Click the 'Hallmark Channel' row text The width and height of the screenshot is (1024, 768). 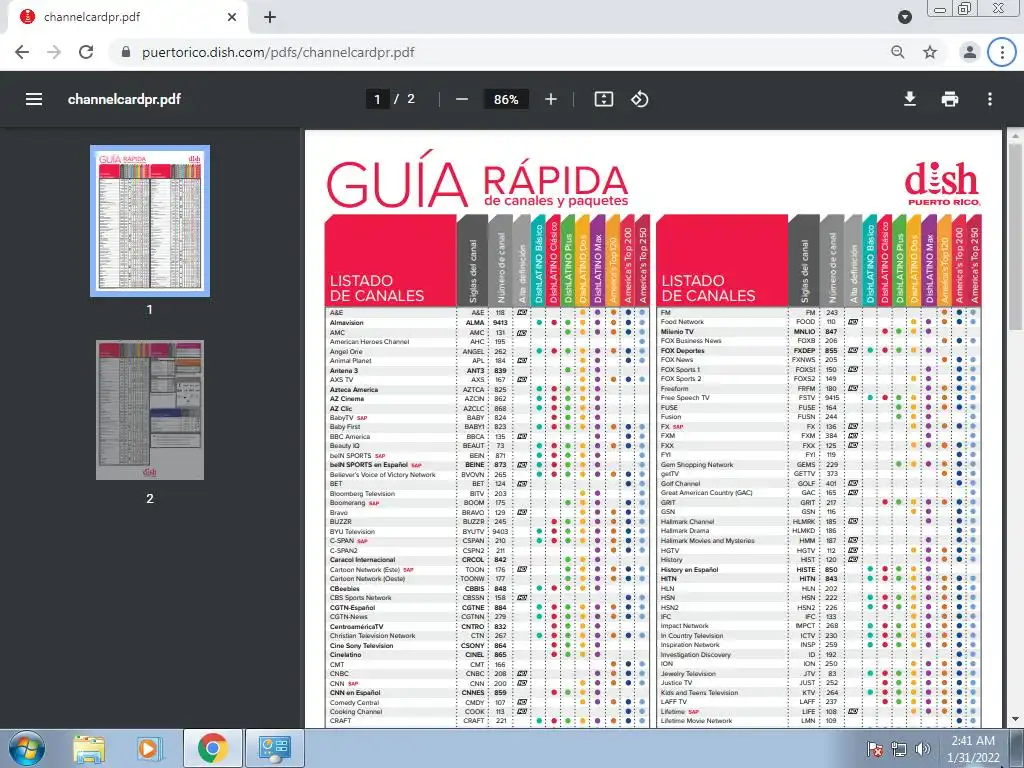pos(687,522)
